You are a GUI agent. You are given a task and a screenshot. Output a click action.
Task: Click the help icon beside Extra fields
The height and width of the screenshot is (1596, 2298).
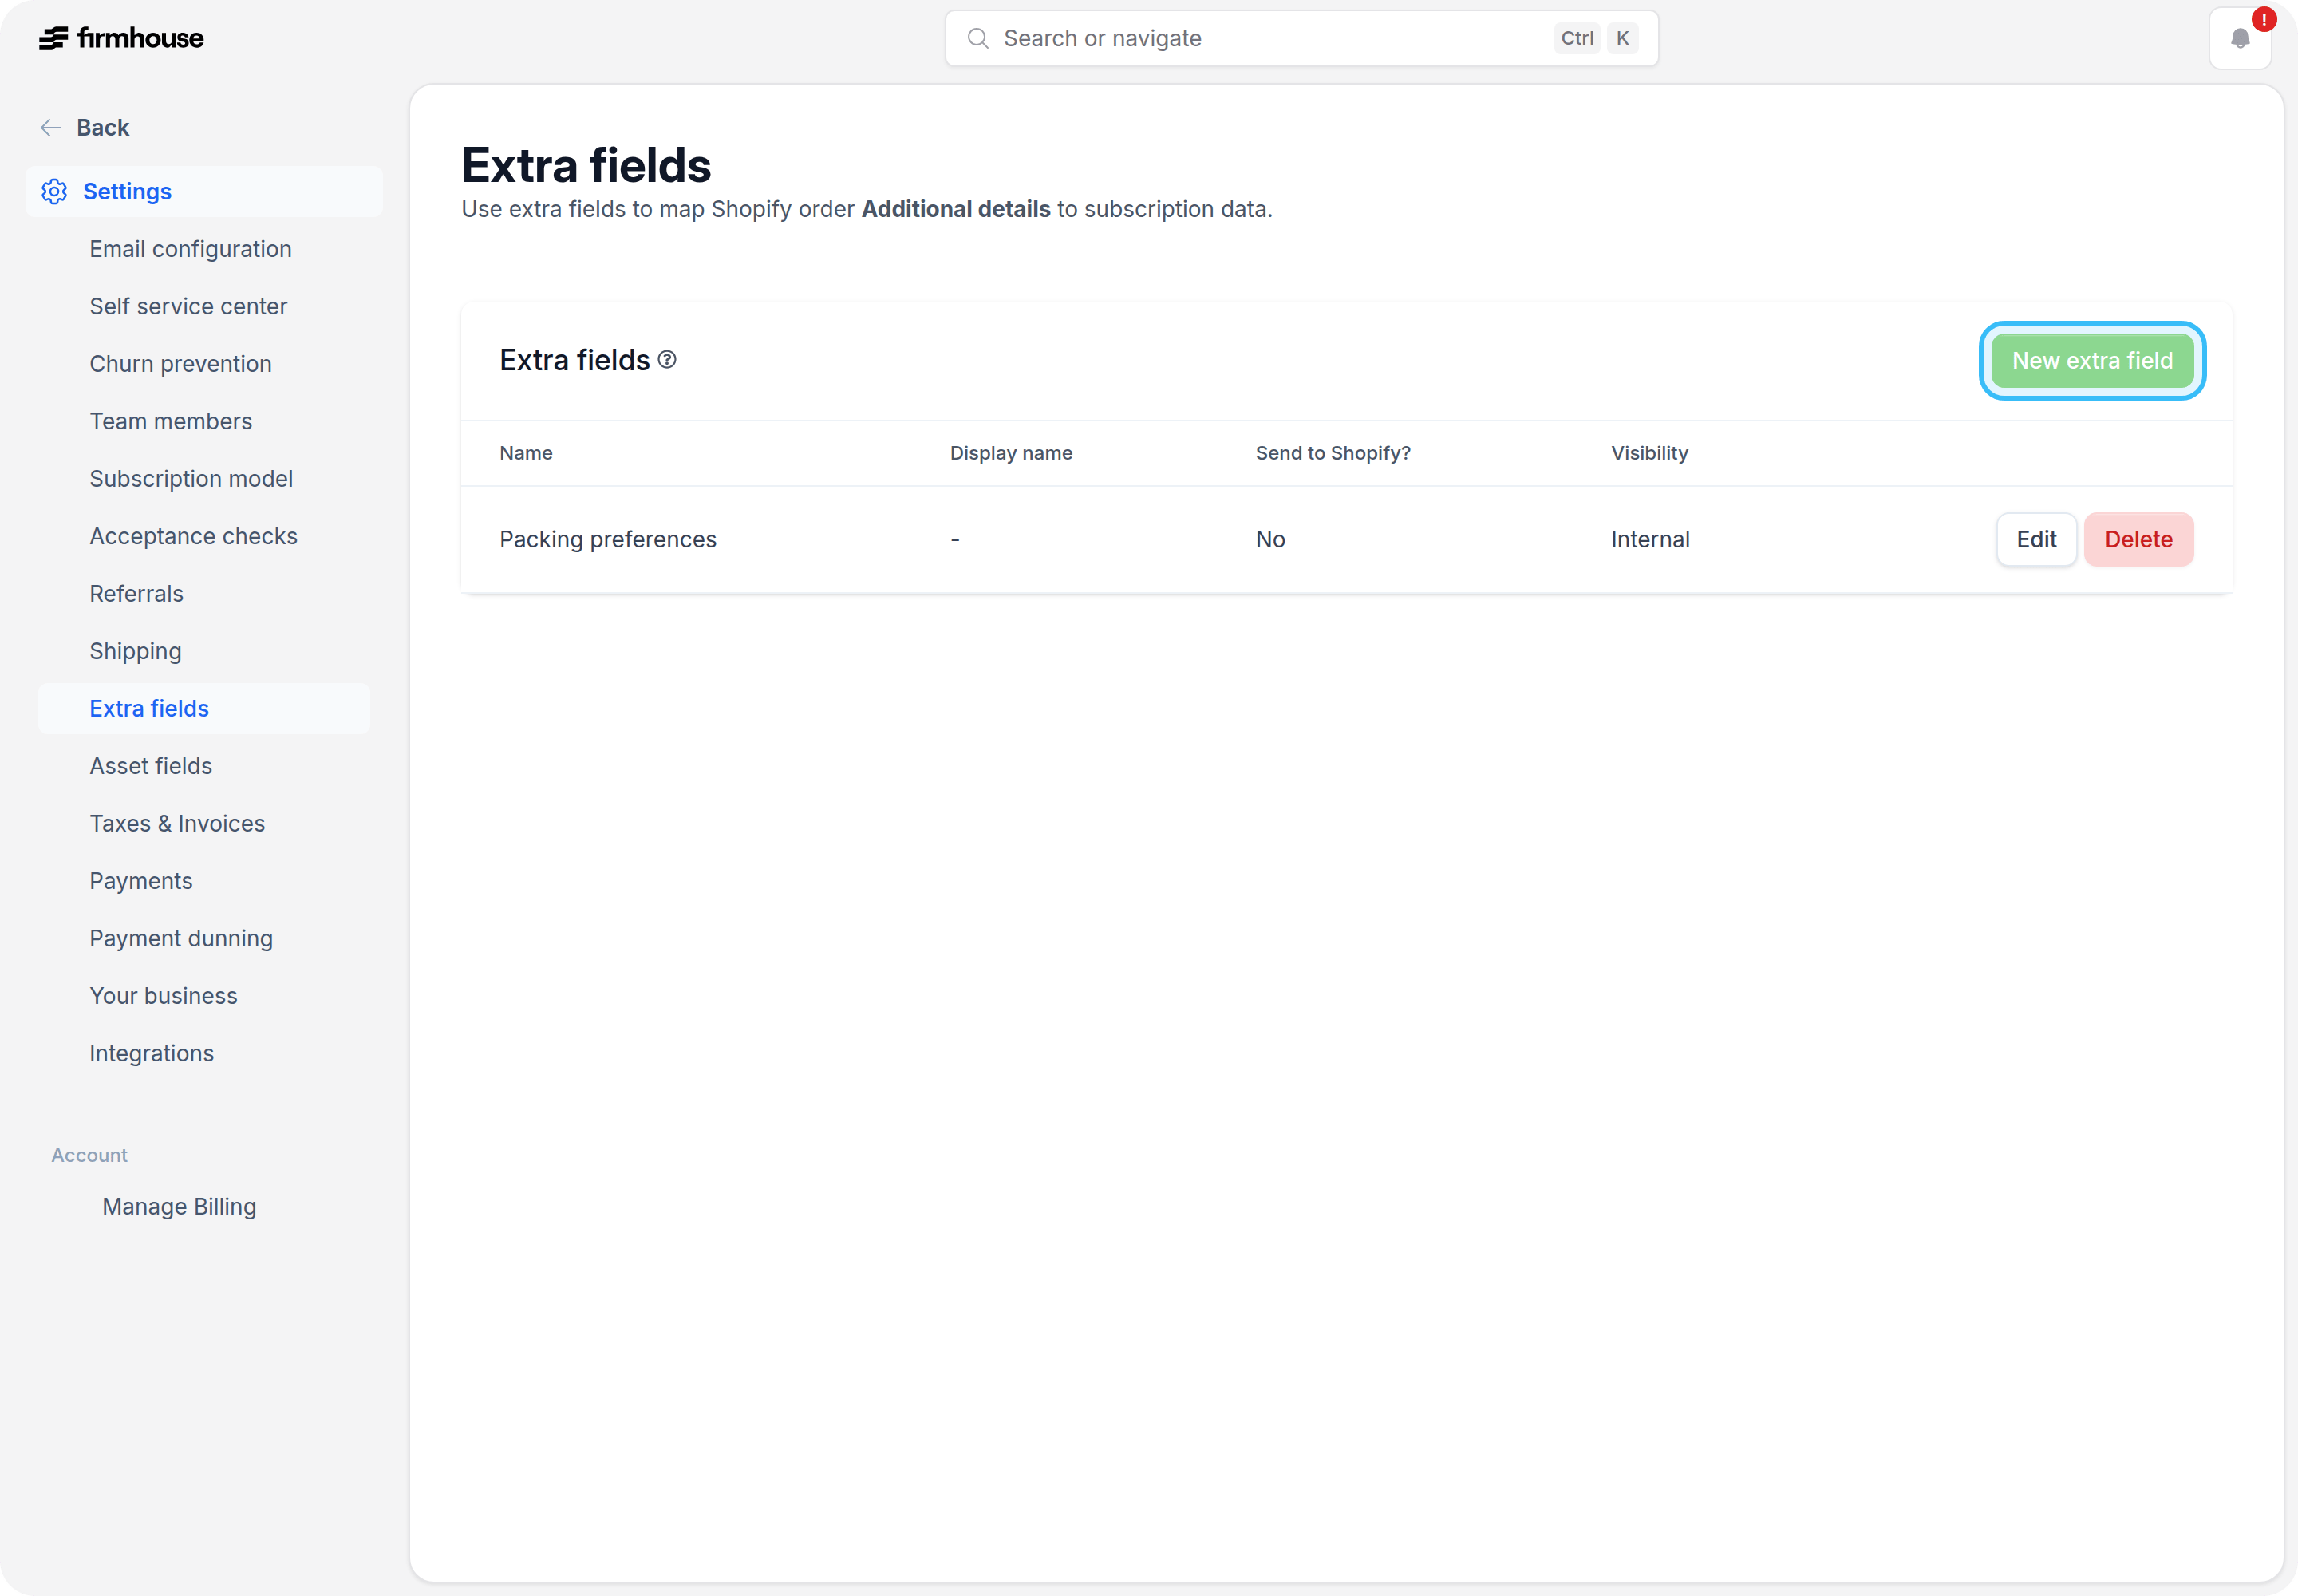(x=667, y=360)
